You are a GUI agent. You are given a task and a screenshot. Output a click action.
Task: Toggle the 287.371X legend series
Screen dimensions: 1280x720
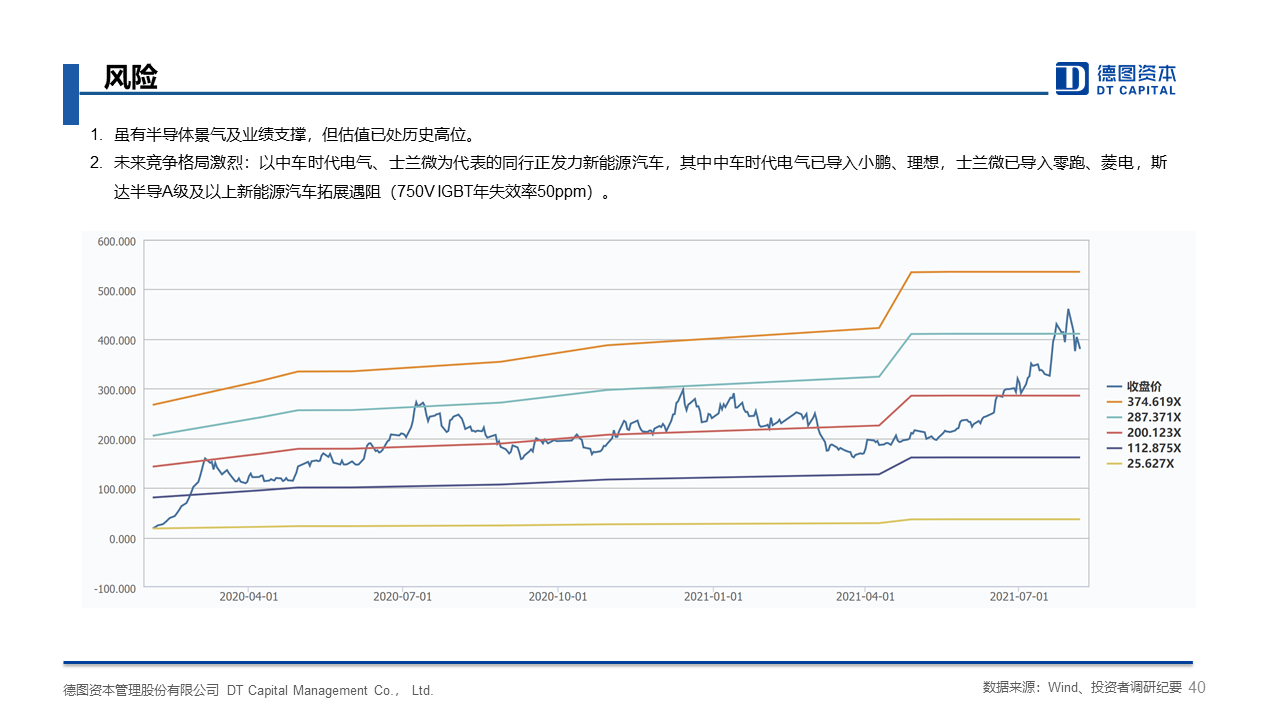click(x=1143, y=417)
